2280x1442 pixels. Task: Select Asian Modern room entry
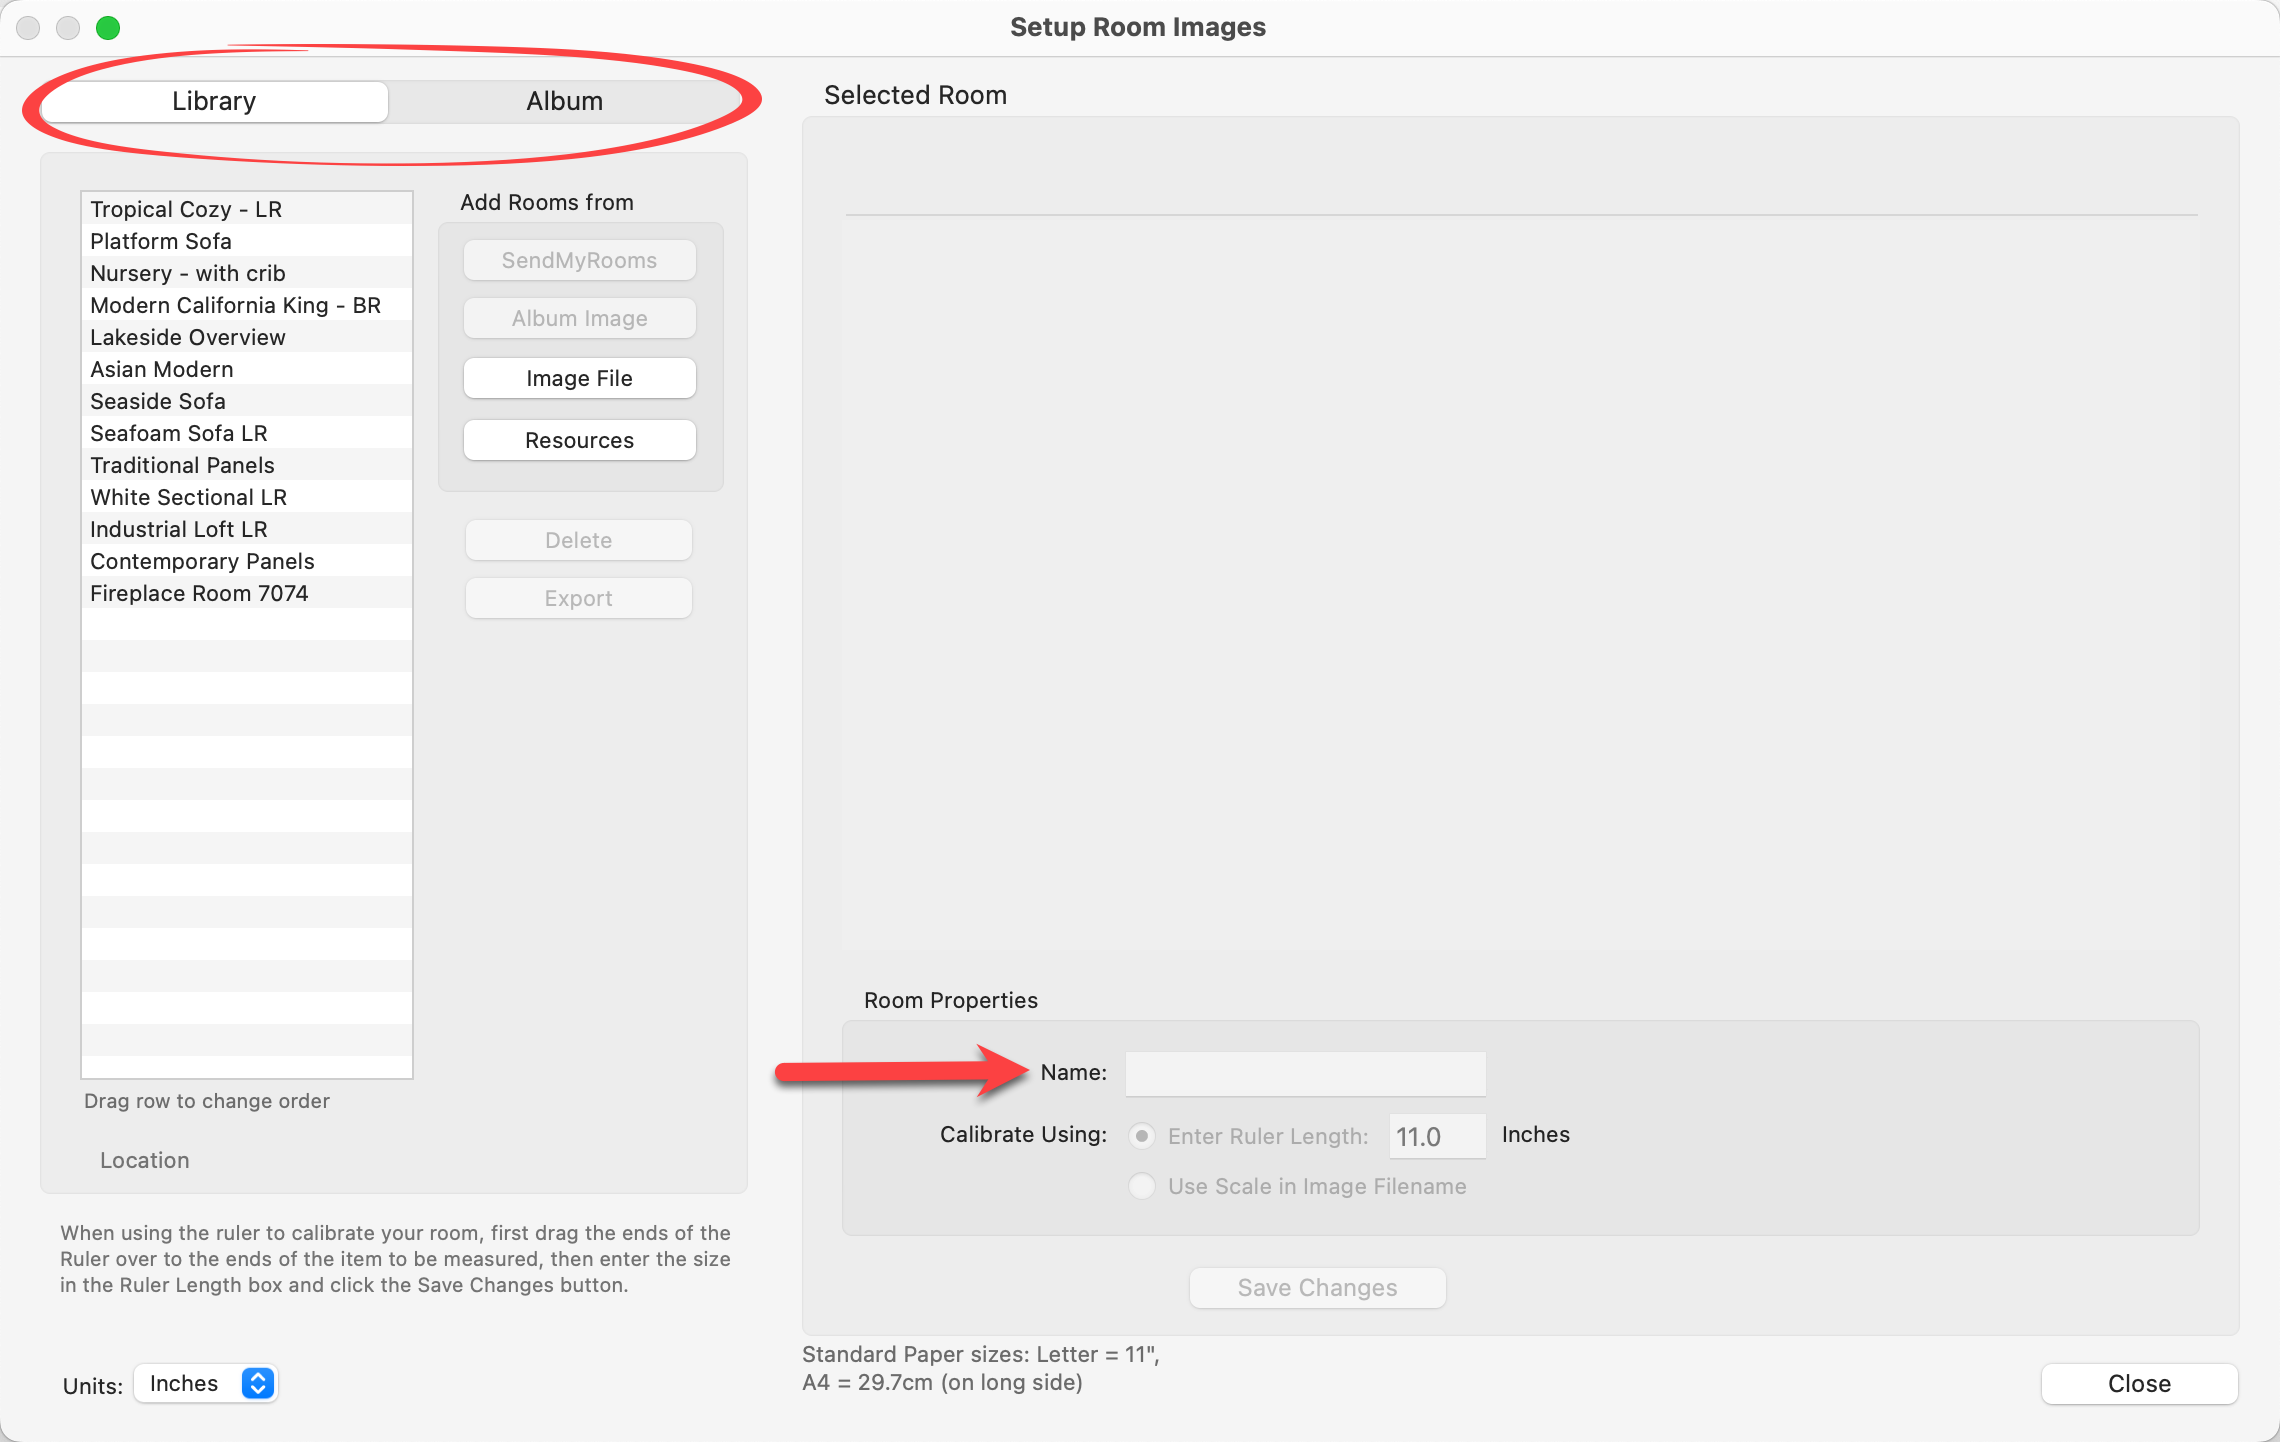162,369
